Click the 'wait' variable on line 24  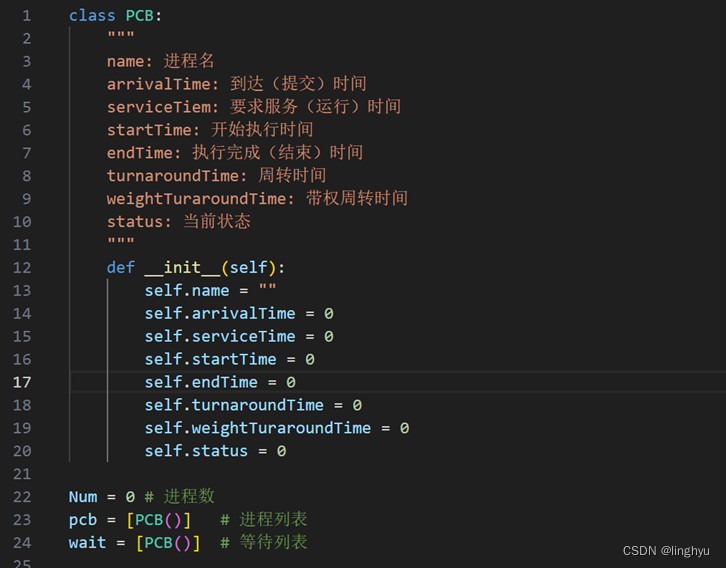tap(88, 543)
